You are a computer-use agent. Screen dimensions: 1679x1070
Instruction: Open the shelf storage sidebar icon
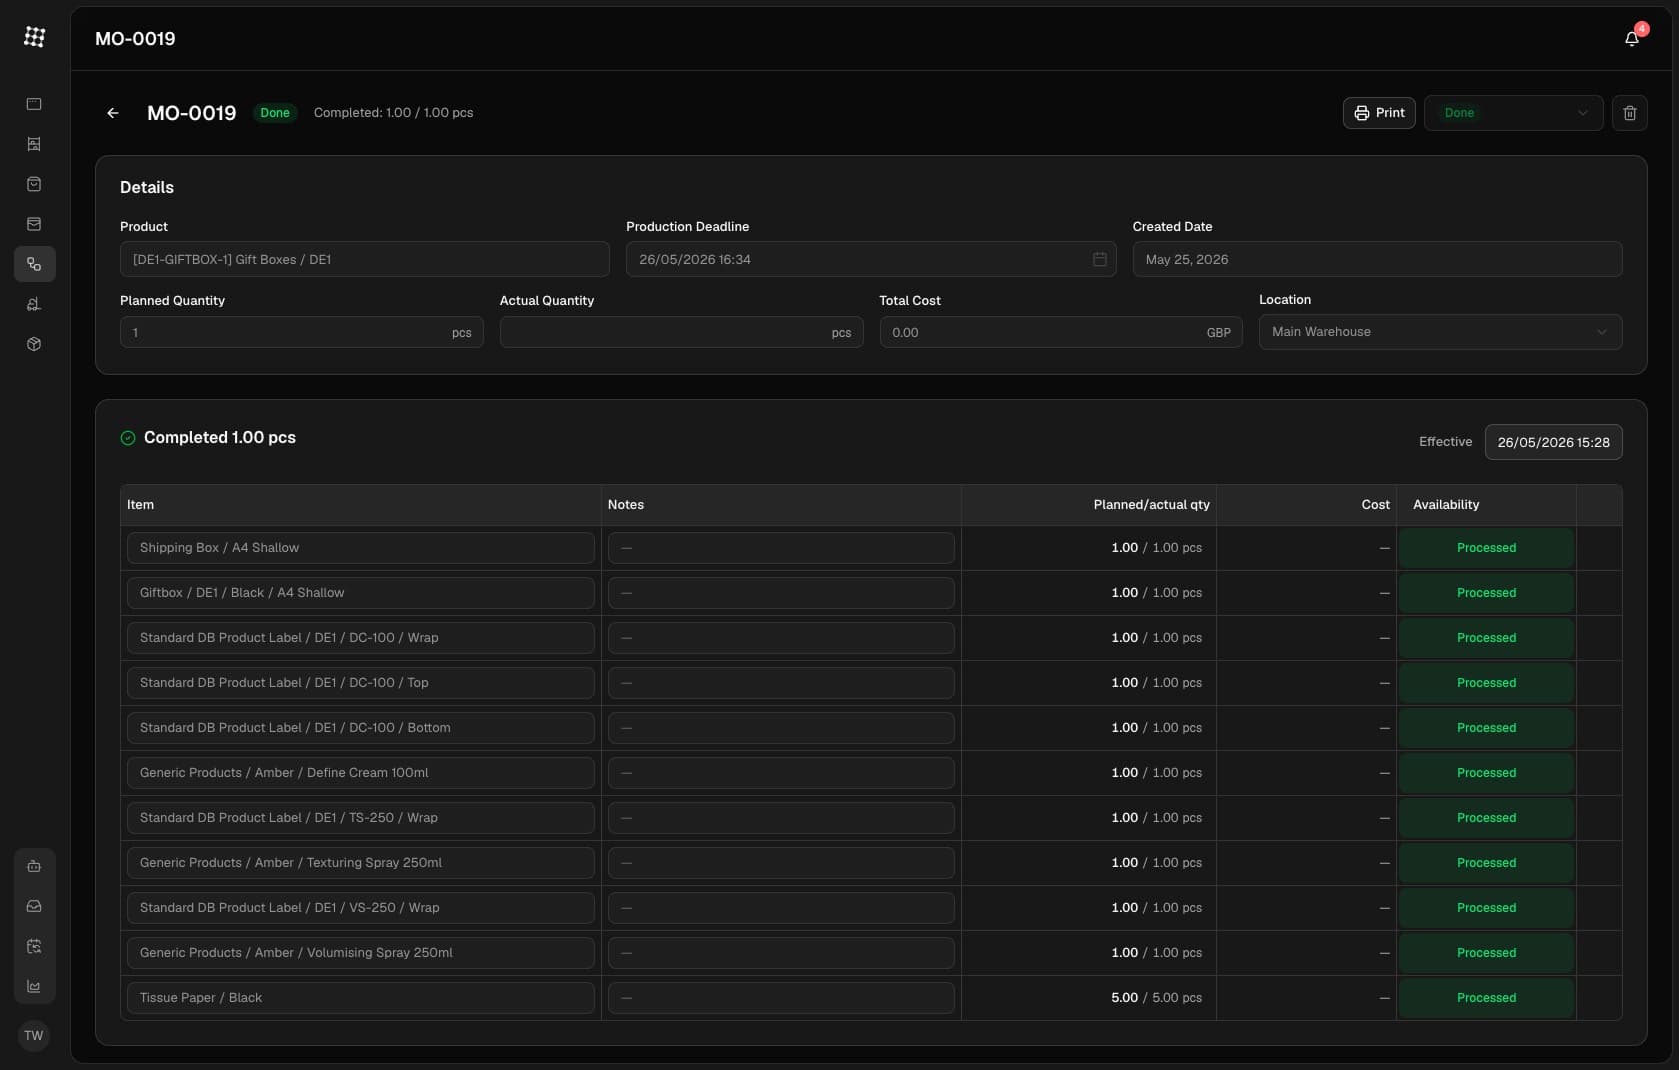tap(34, 144)
